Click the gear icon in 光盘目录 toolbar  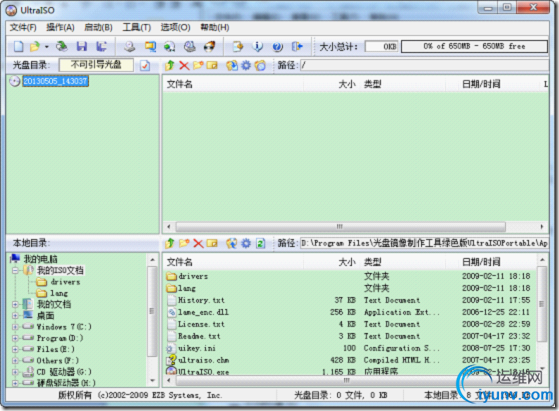tap(246, 65)
